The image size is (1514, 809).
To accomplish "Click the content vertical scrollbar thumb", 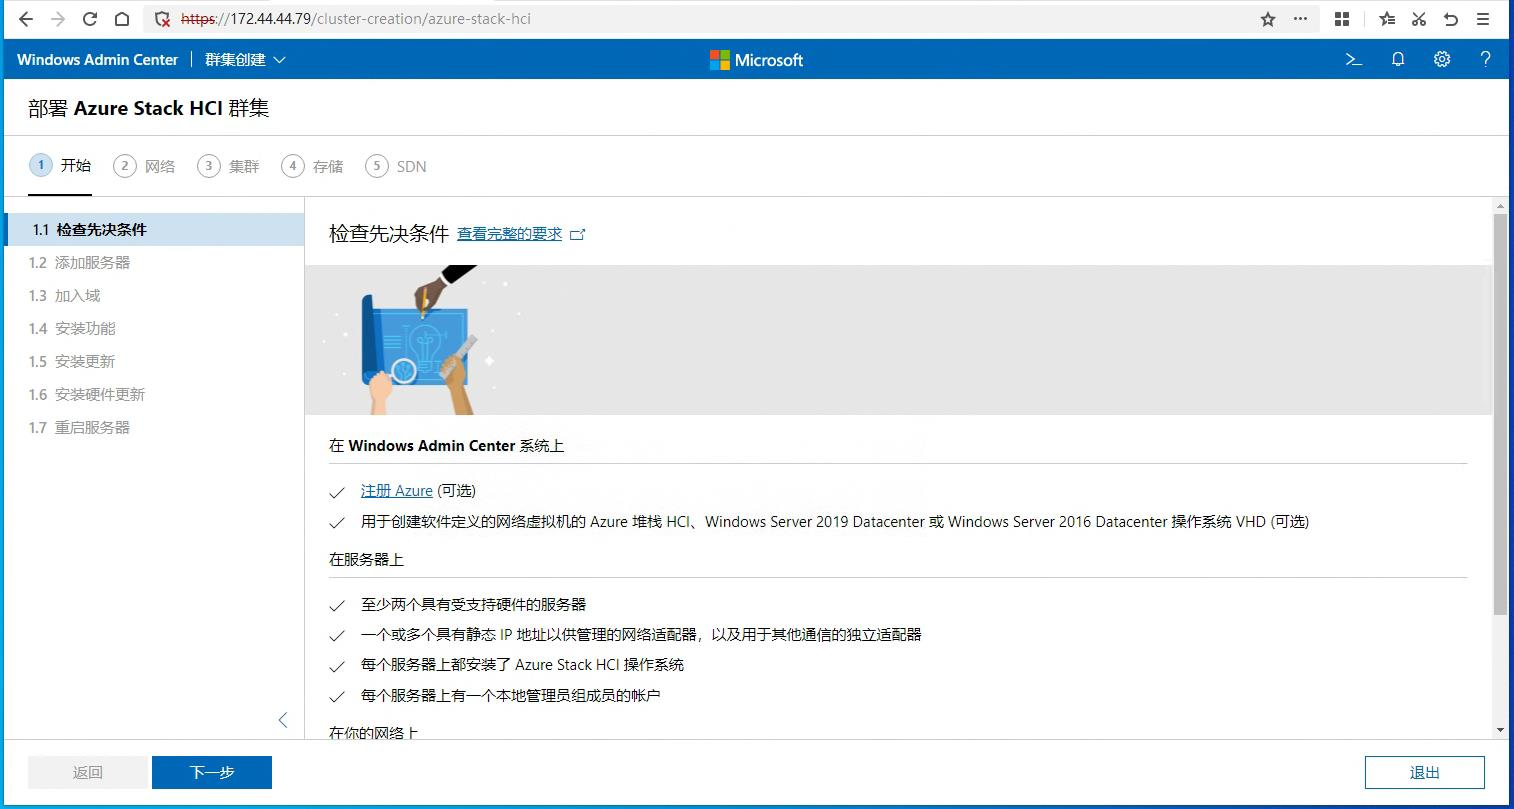I will 1500,414.
